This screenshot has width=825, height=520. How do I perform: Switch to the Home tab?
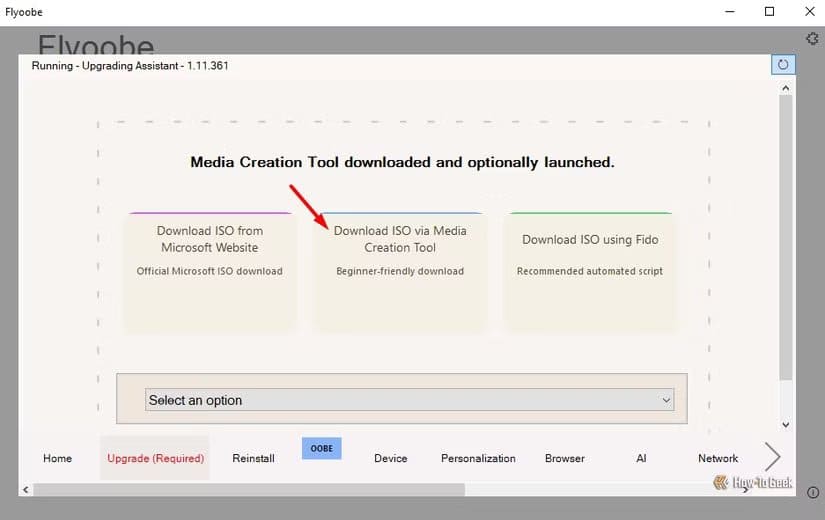57,458
